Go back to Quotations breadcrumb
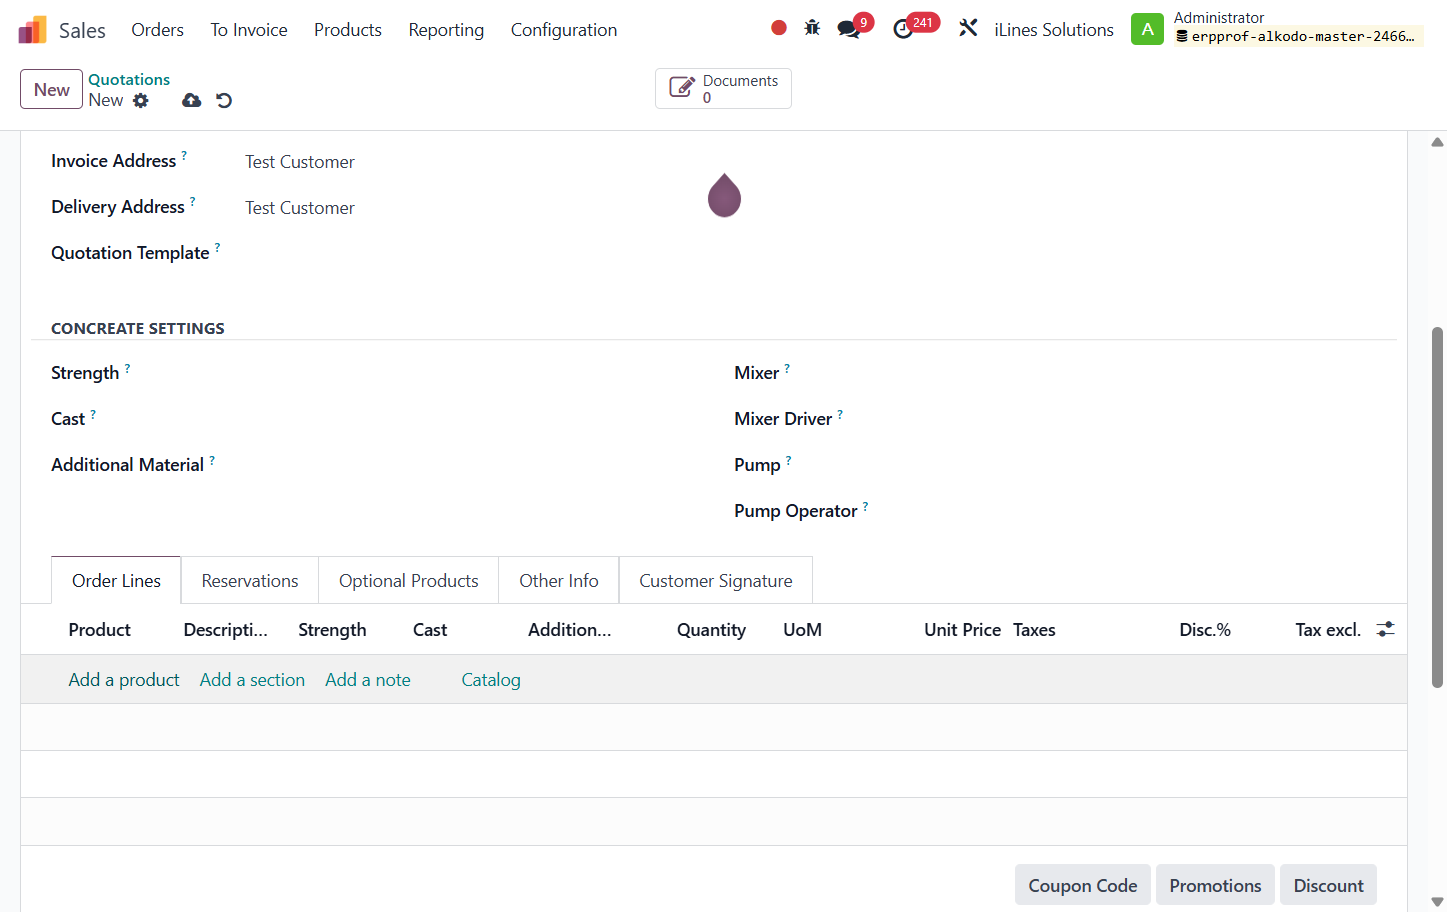The image size is (1447, 912). tap(129, 79)
